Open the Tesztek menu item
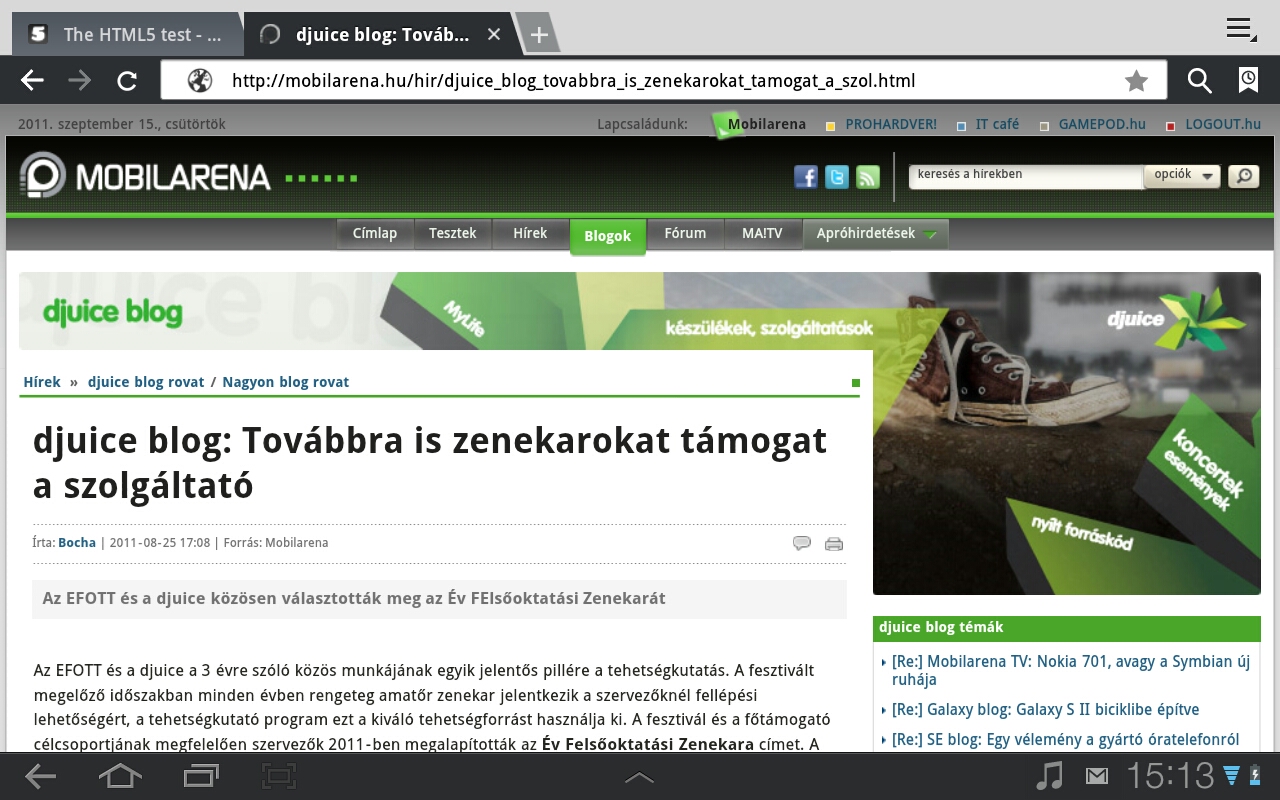Image resolution: width=1280 pixels, height=800 pixels. (453, 234)
